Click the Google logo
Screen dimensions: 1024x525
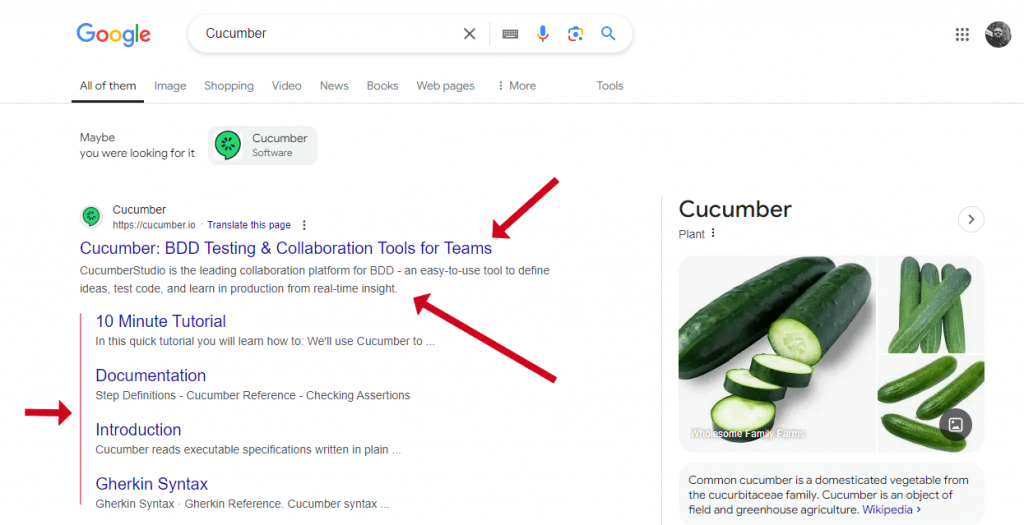point(114,34)
